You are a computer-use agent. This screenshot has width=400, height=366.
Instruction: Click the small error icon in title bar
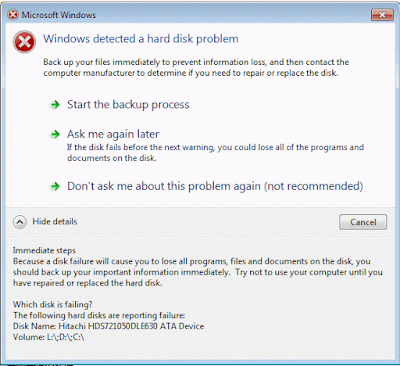[13, 15]
